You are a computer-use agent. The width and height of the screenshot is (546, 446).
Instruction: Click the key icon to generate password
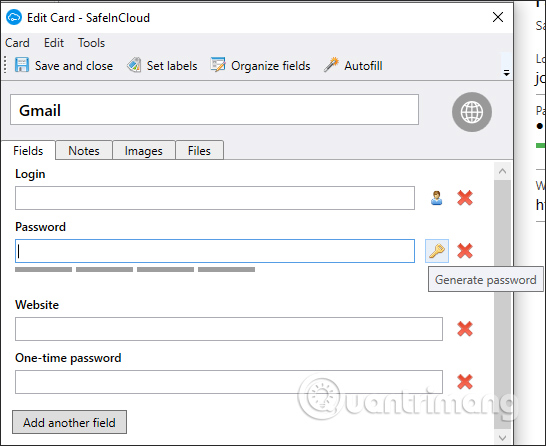(437, 251)
